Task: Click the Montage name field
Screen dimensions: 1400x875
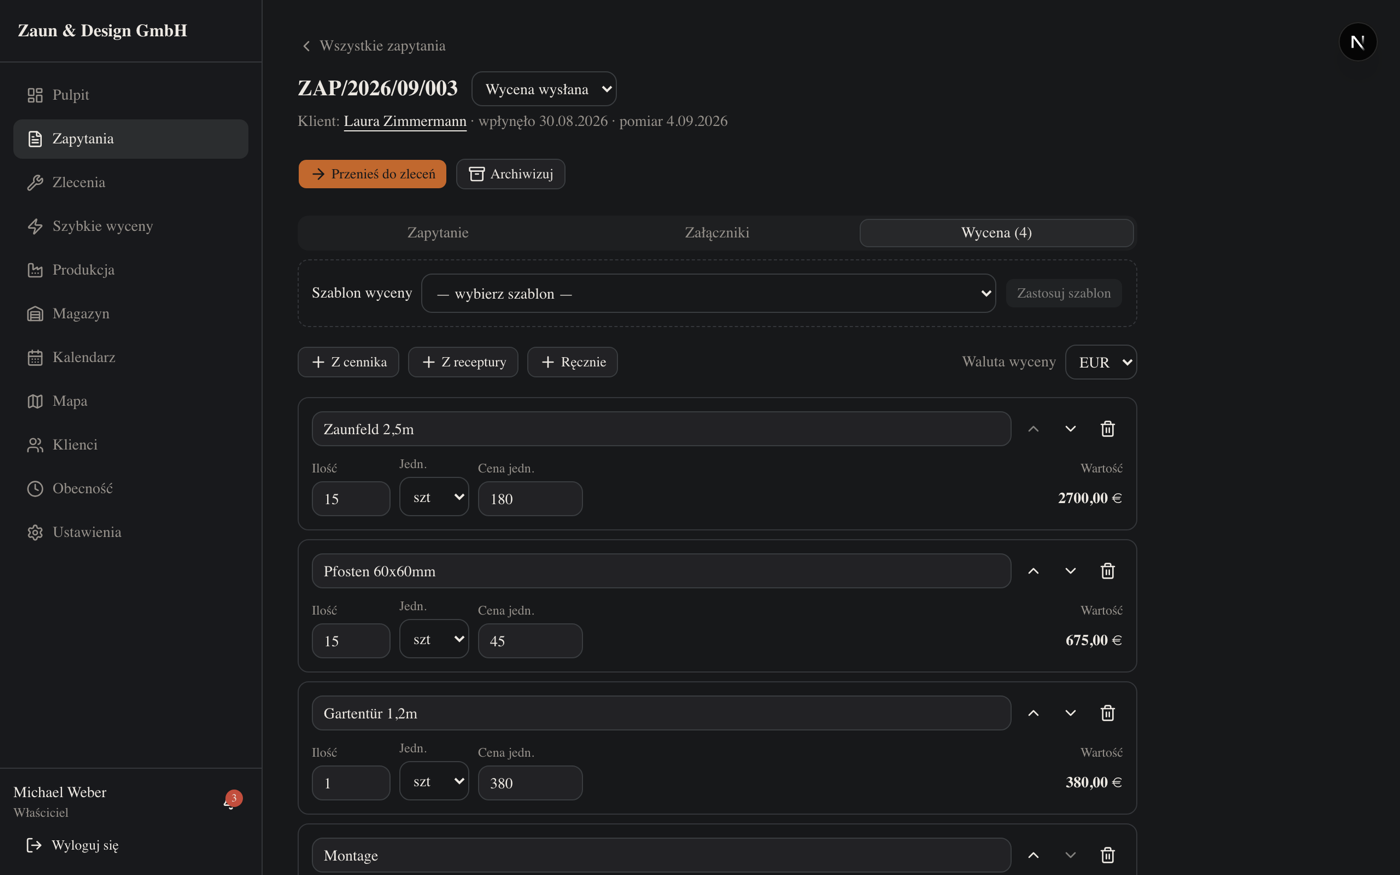Action: pyautogui.click(x=661, y=855)
